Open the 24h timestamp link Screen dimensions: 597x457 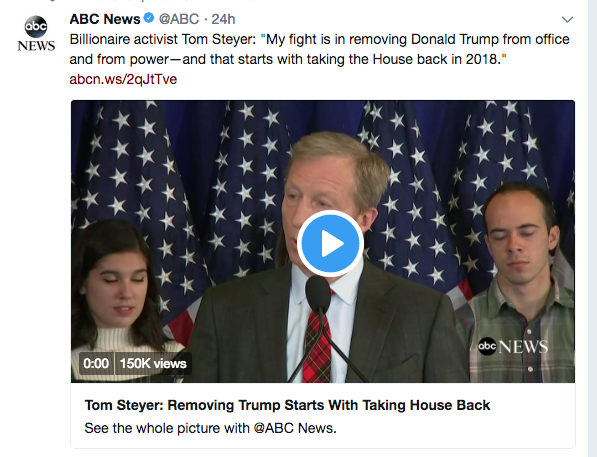click(x=223, y=19)
